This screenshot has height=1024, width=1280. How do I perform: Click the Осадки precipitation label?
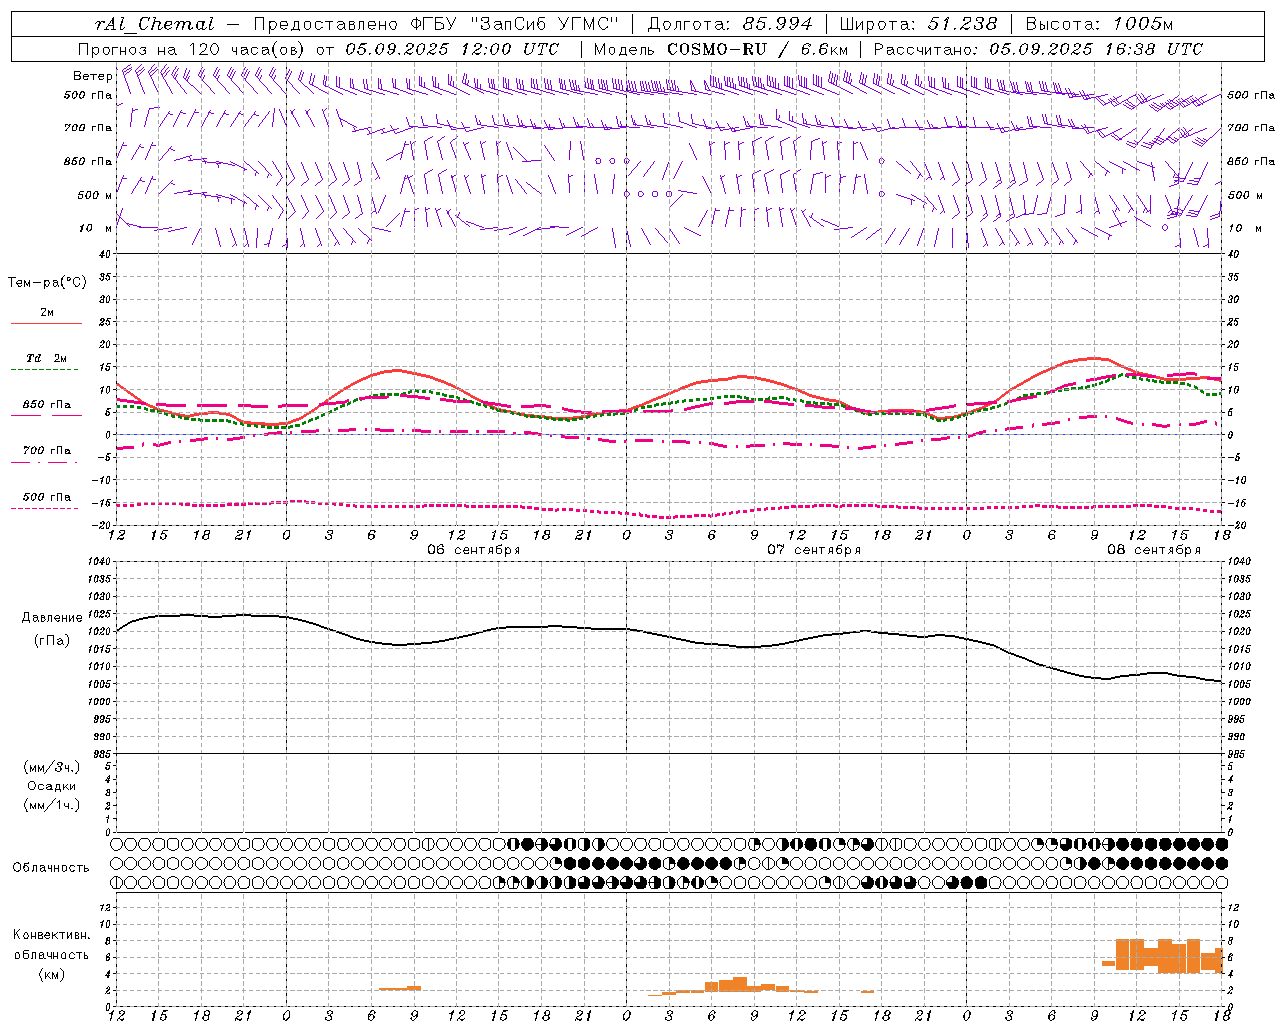click(x=52, y=786)
